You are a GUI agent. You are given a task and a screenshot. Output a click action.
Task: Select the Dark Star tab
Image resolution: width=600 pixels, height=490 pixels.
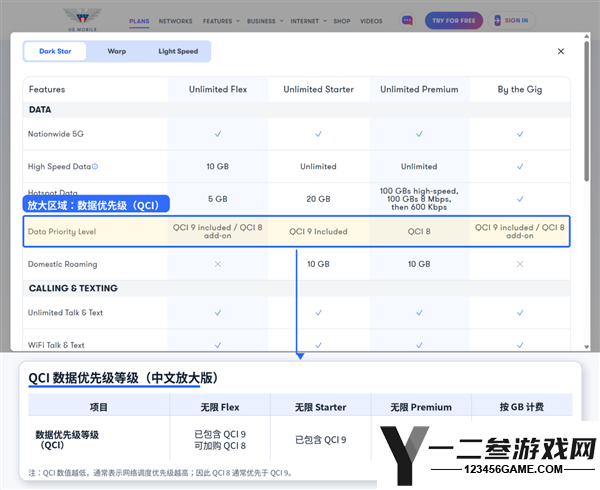click(55, 51)
